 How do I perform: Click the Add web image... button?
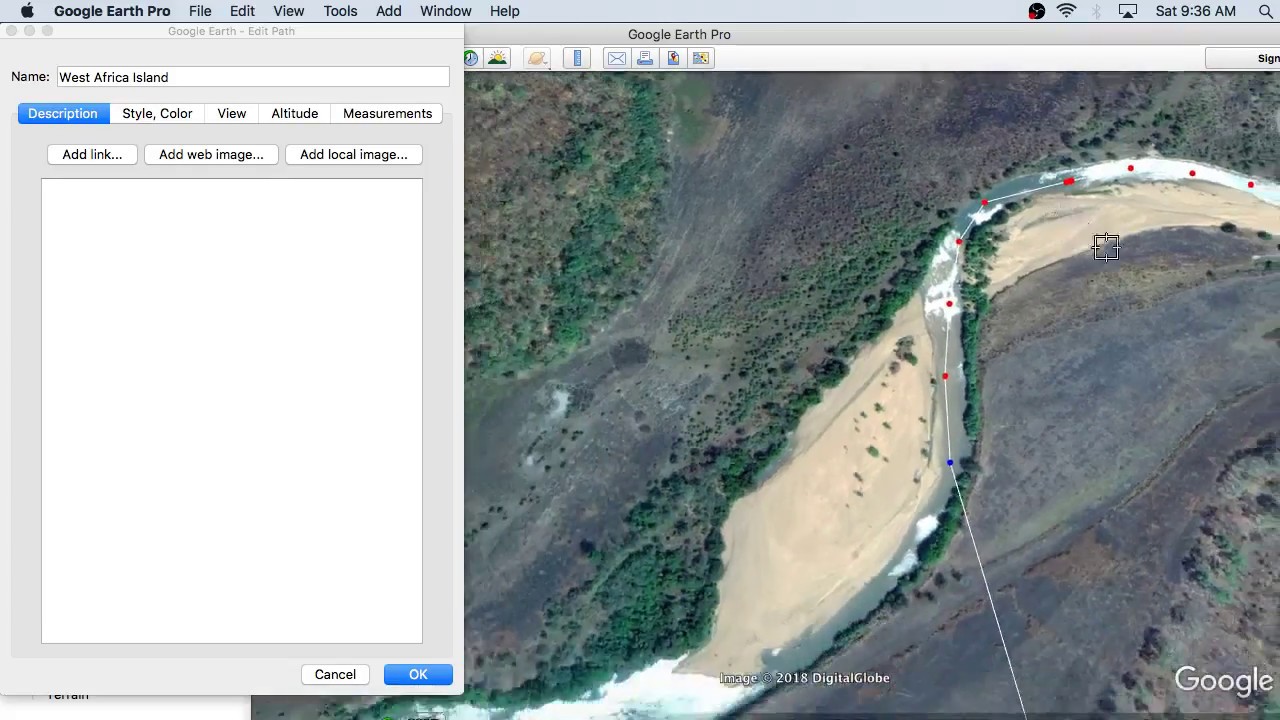(x=211, y=154)
